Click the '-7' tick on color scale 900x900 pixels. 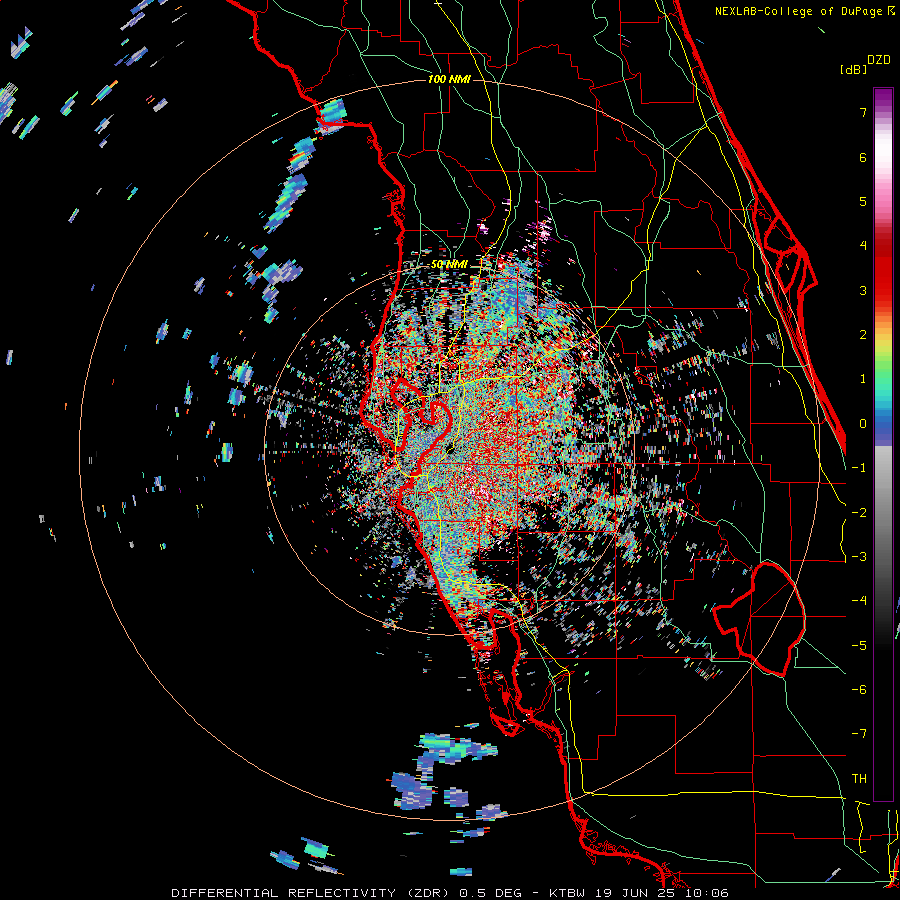859,734
